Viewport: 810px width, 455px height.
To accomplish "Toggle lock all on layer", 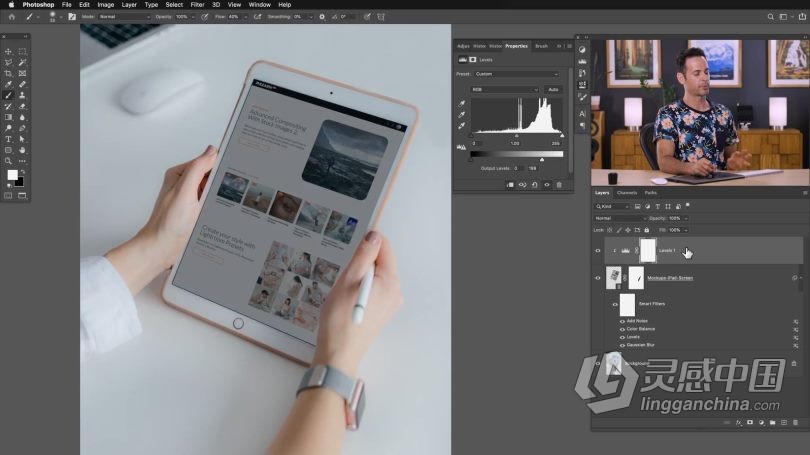I will tap(647, 230).
